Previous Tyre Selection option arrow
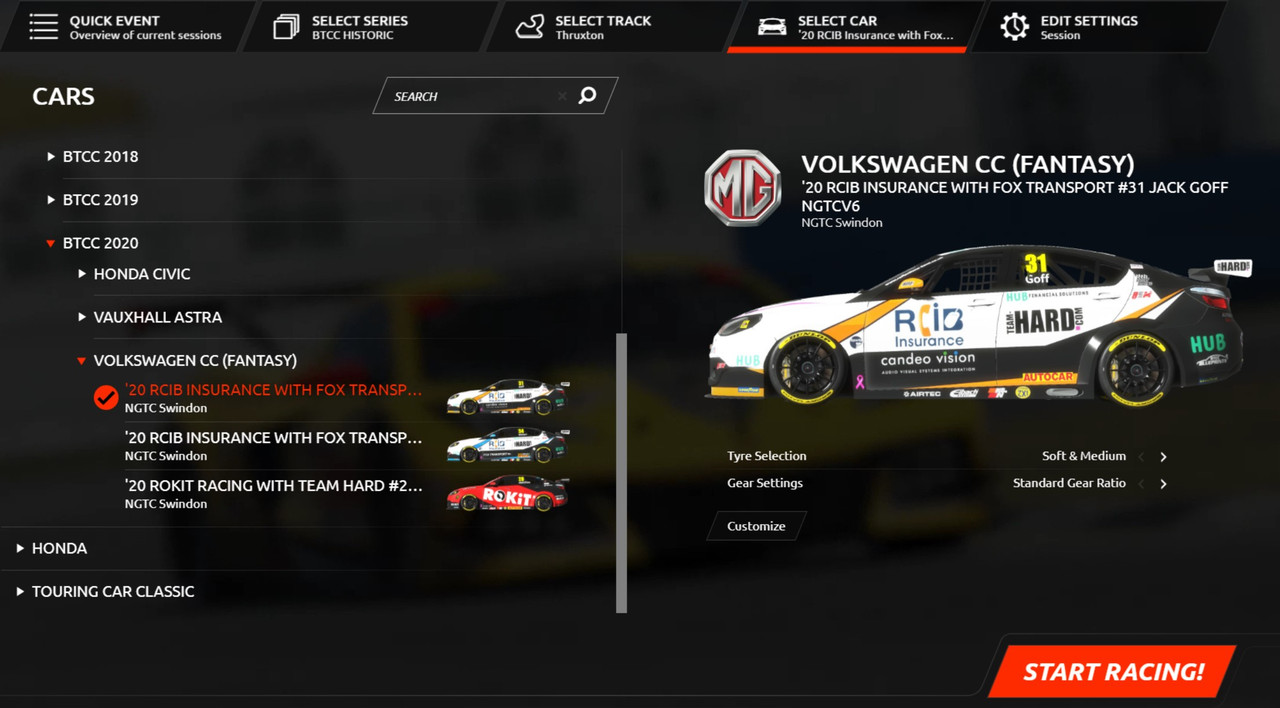 coord(1141,457)
